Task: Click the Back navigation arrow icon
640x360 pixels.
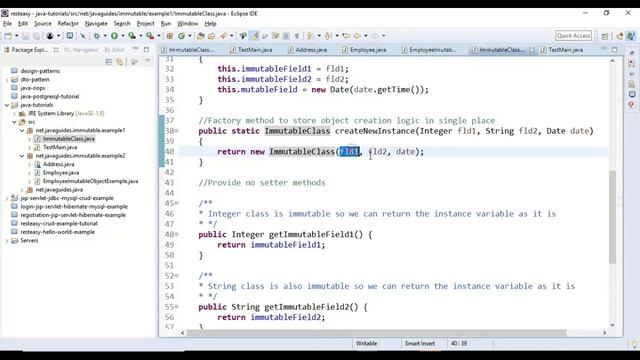Action: 357,36
